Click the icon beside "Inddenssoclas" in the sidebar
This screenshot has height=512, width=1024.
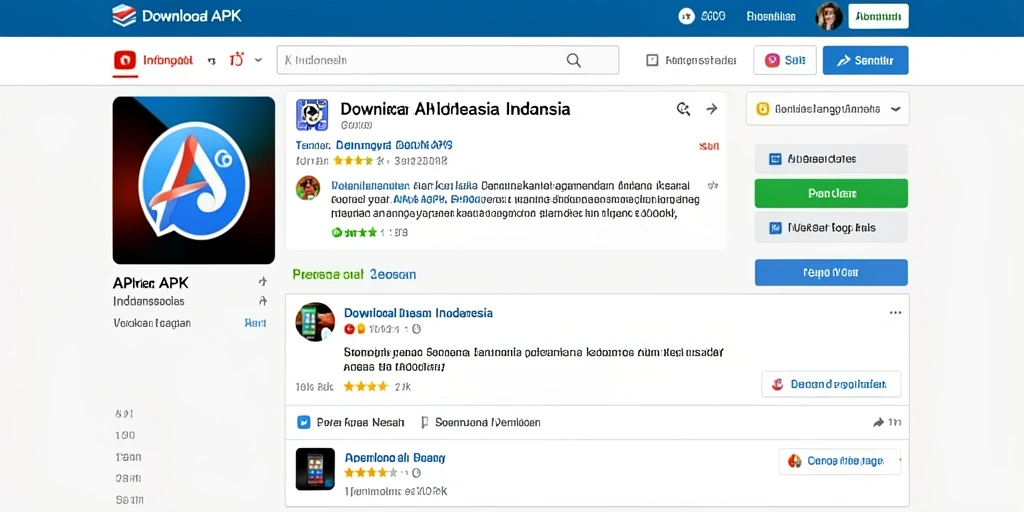pos(263,301)
